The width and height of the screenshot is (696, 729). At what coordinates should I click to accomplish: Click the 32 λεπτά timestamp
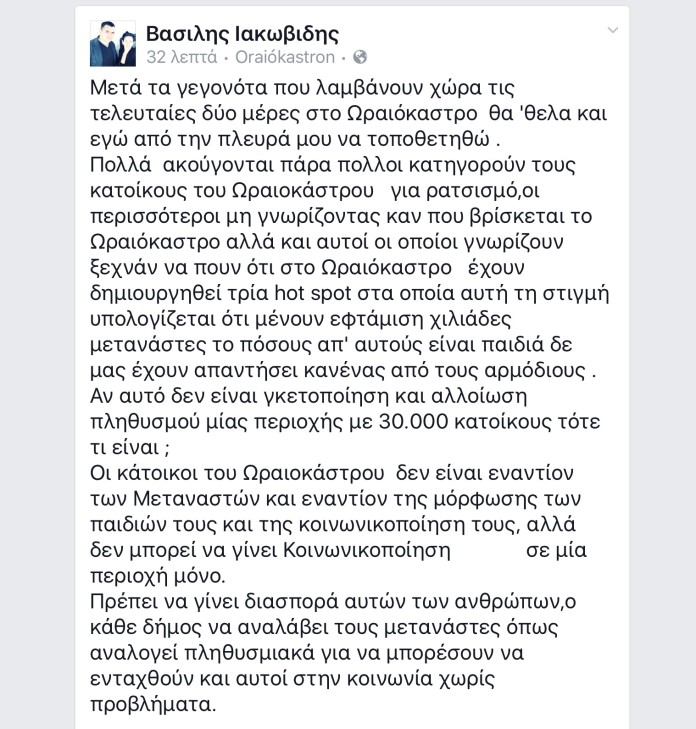(x=182, y=57)
